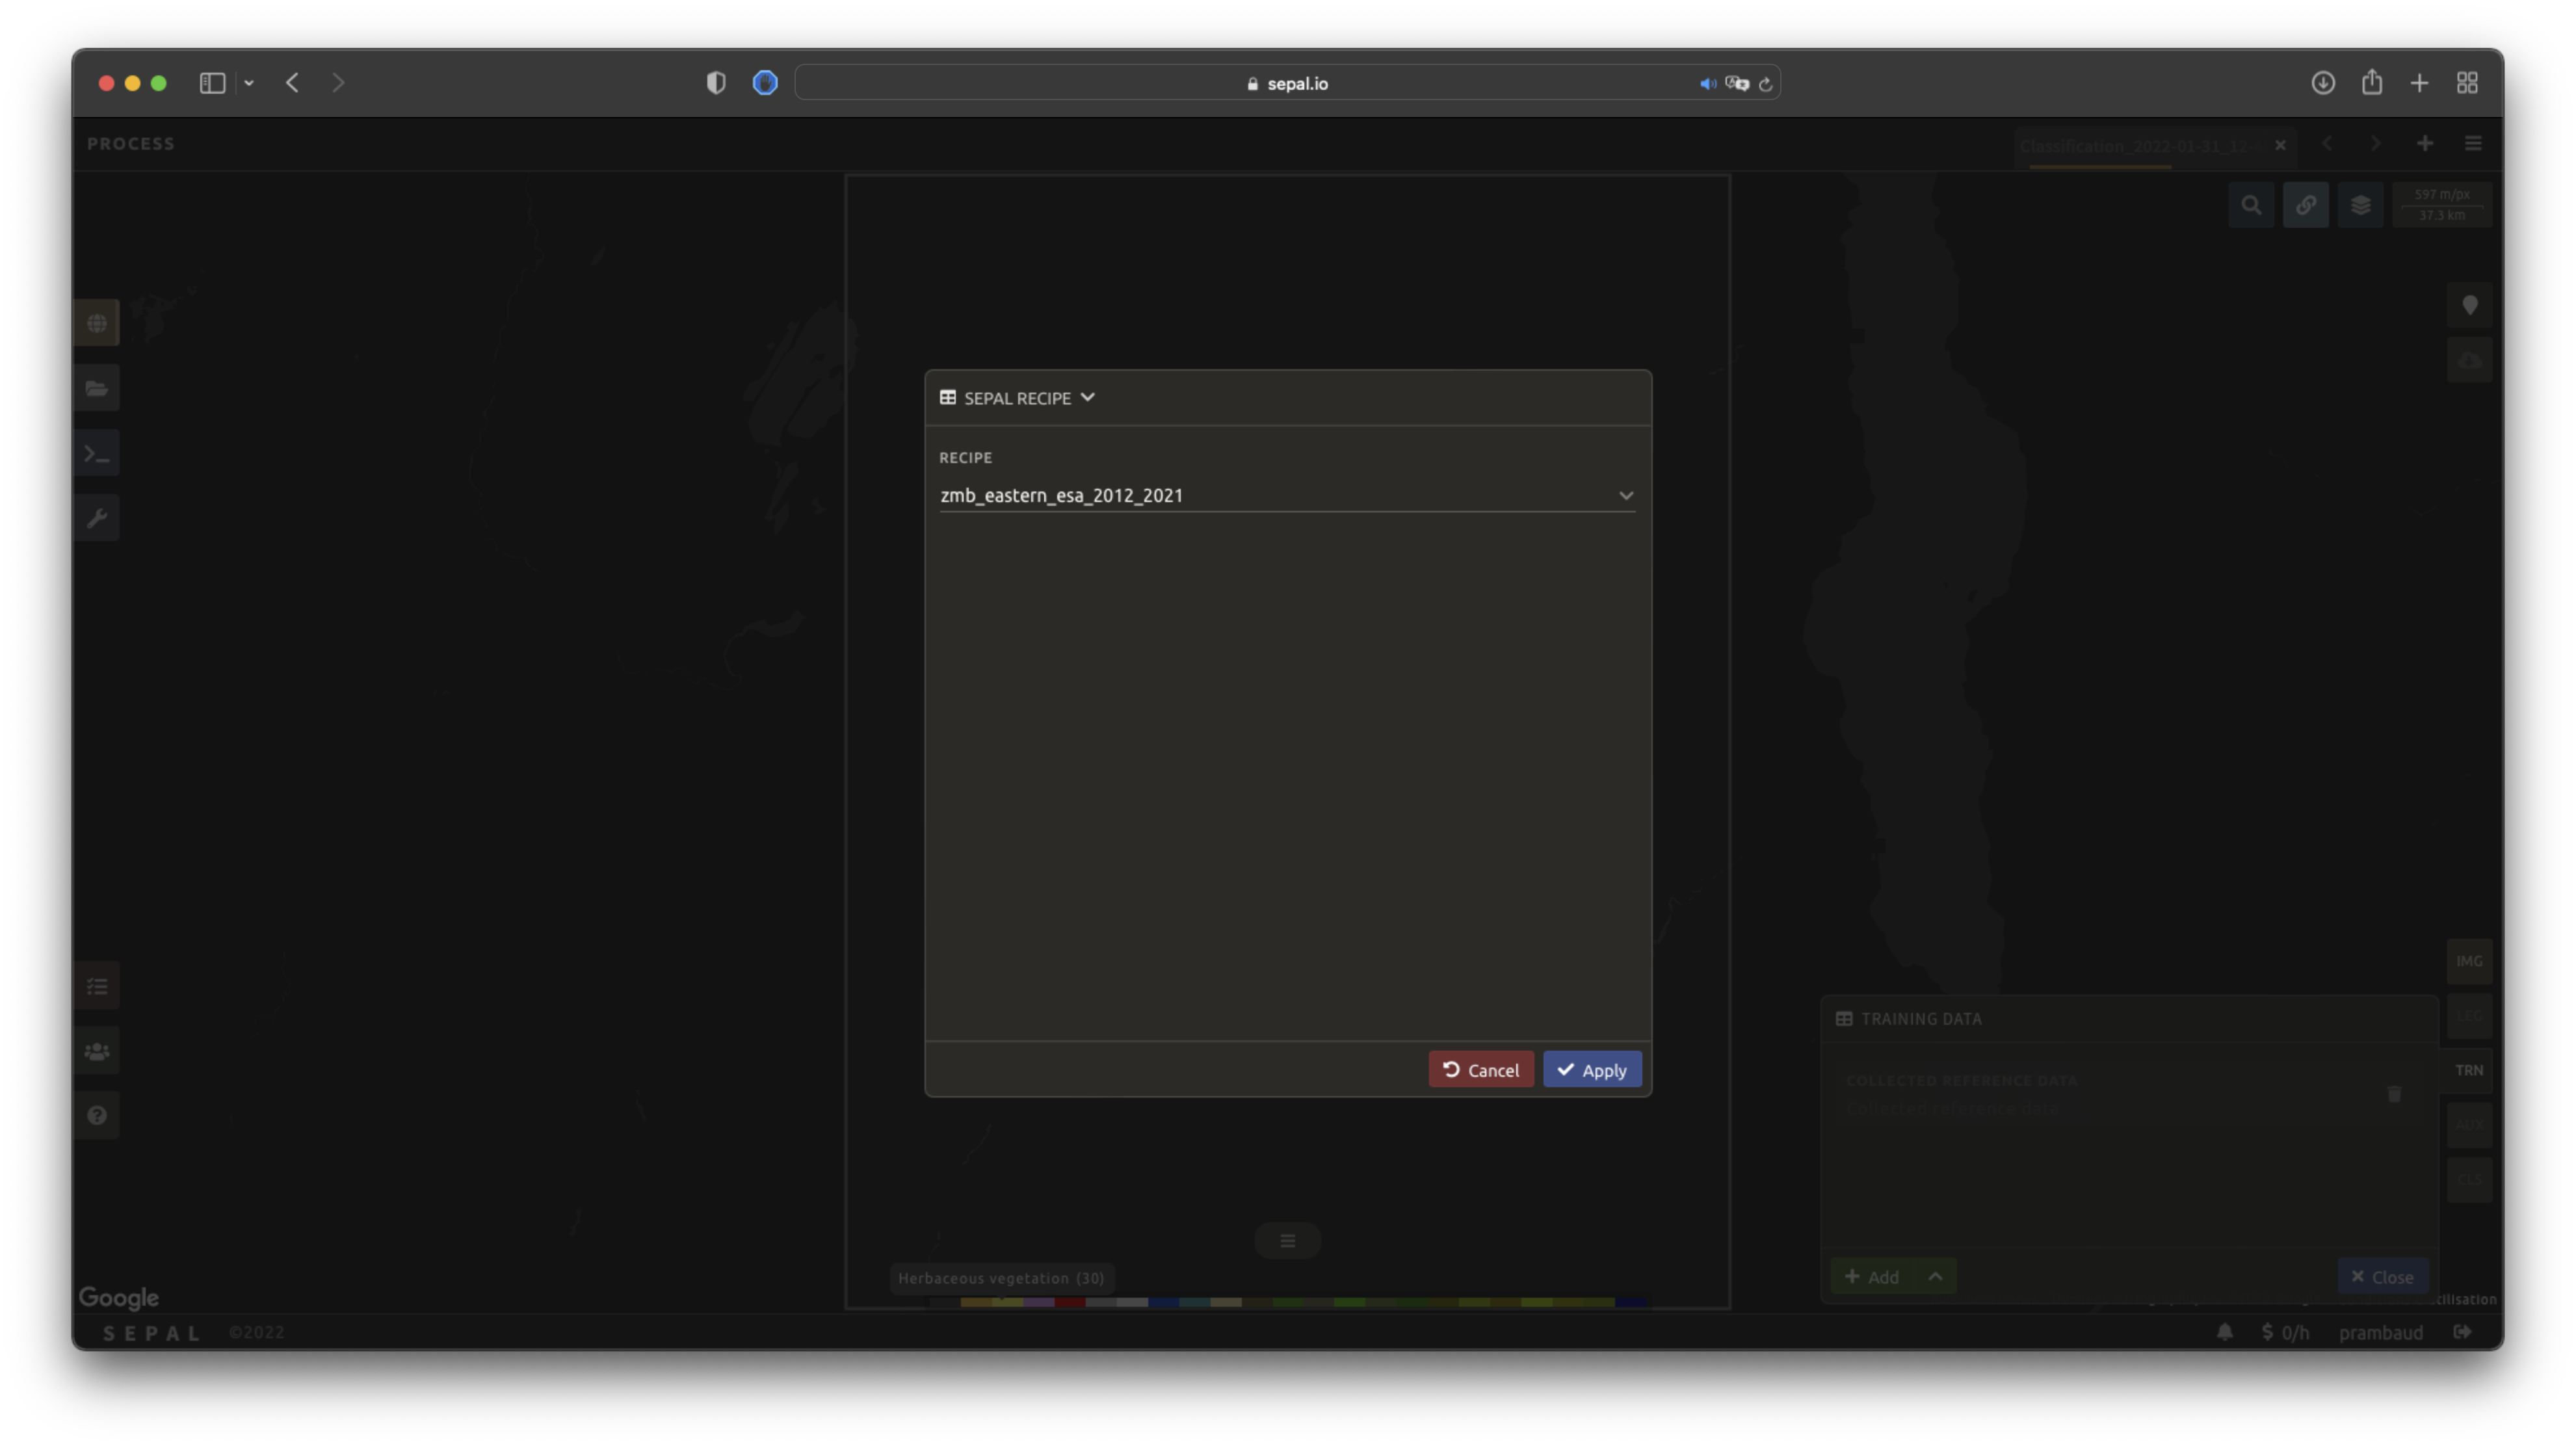Click the notifications bell icon

tap(2224, 1332)
